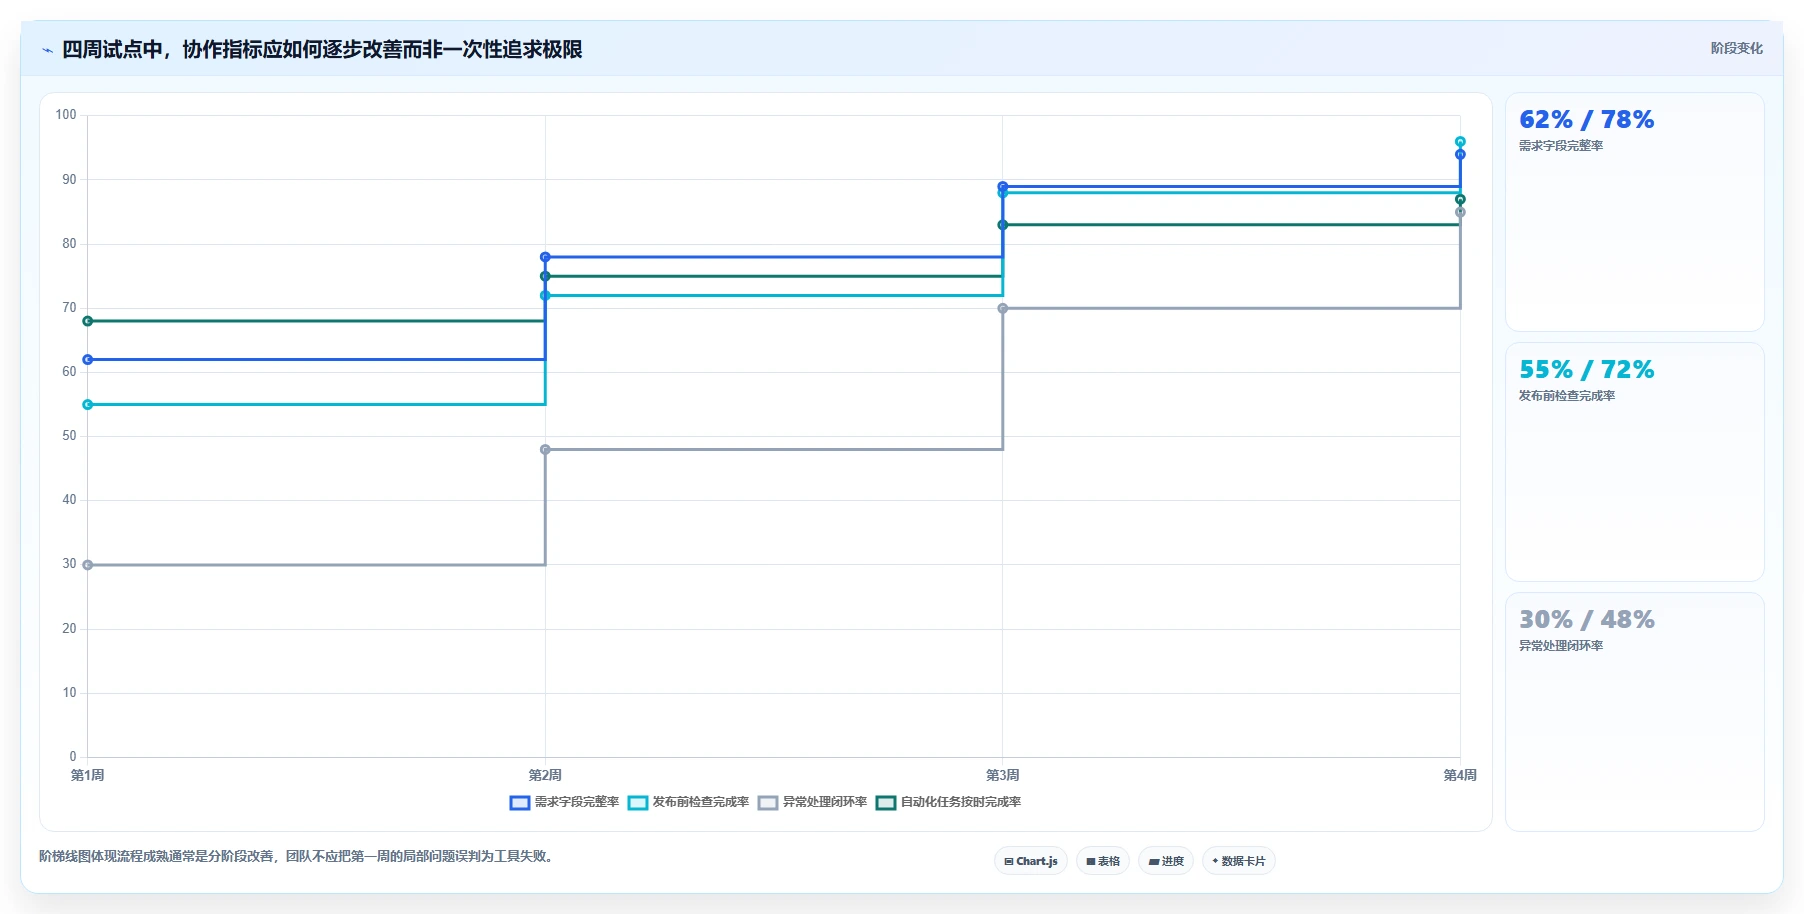
Task: Click the 100 y-axis label
Action: pyautogui.click(x=66, y=115)
